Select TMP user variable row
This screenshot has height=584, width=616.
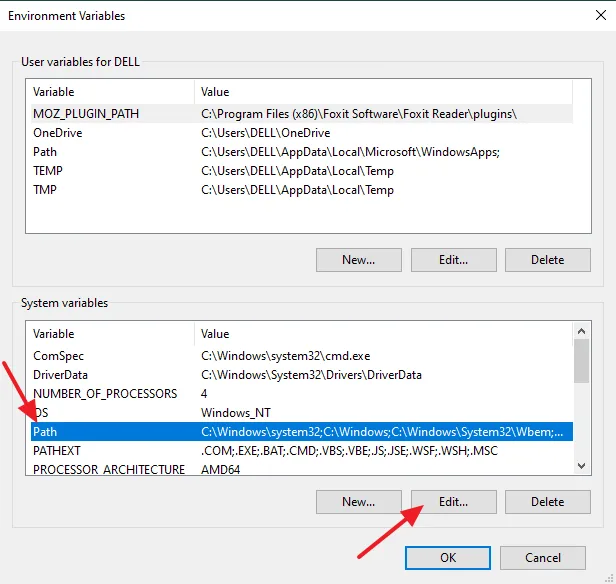click(x=302, y=190)
